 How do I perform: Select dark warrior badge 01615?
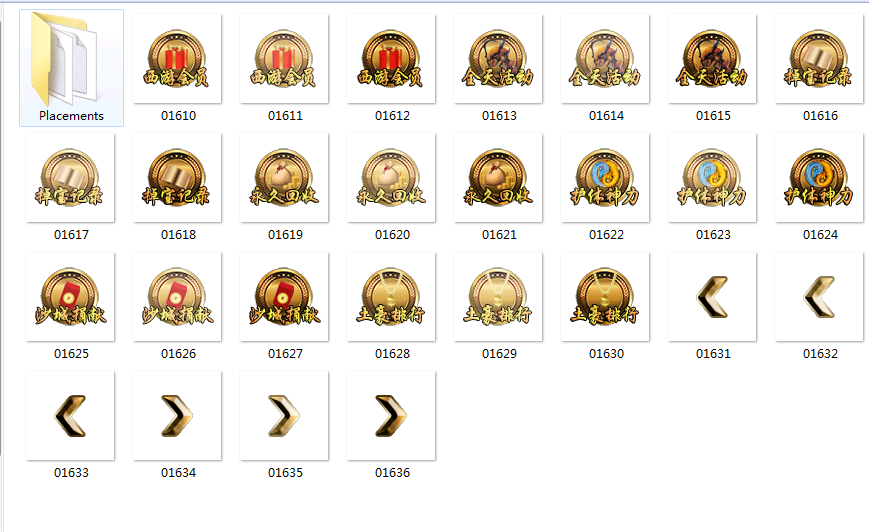click(712, 59)
